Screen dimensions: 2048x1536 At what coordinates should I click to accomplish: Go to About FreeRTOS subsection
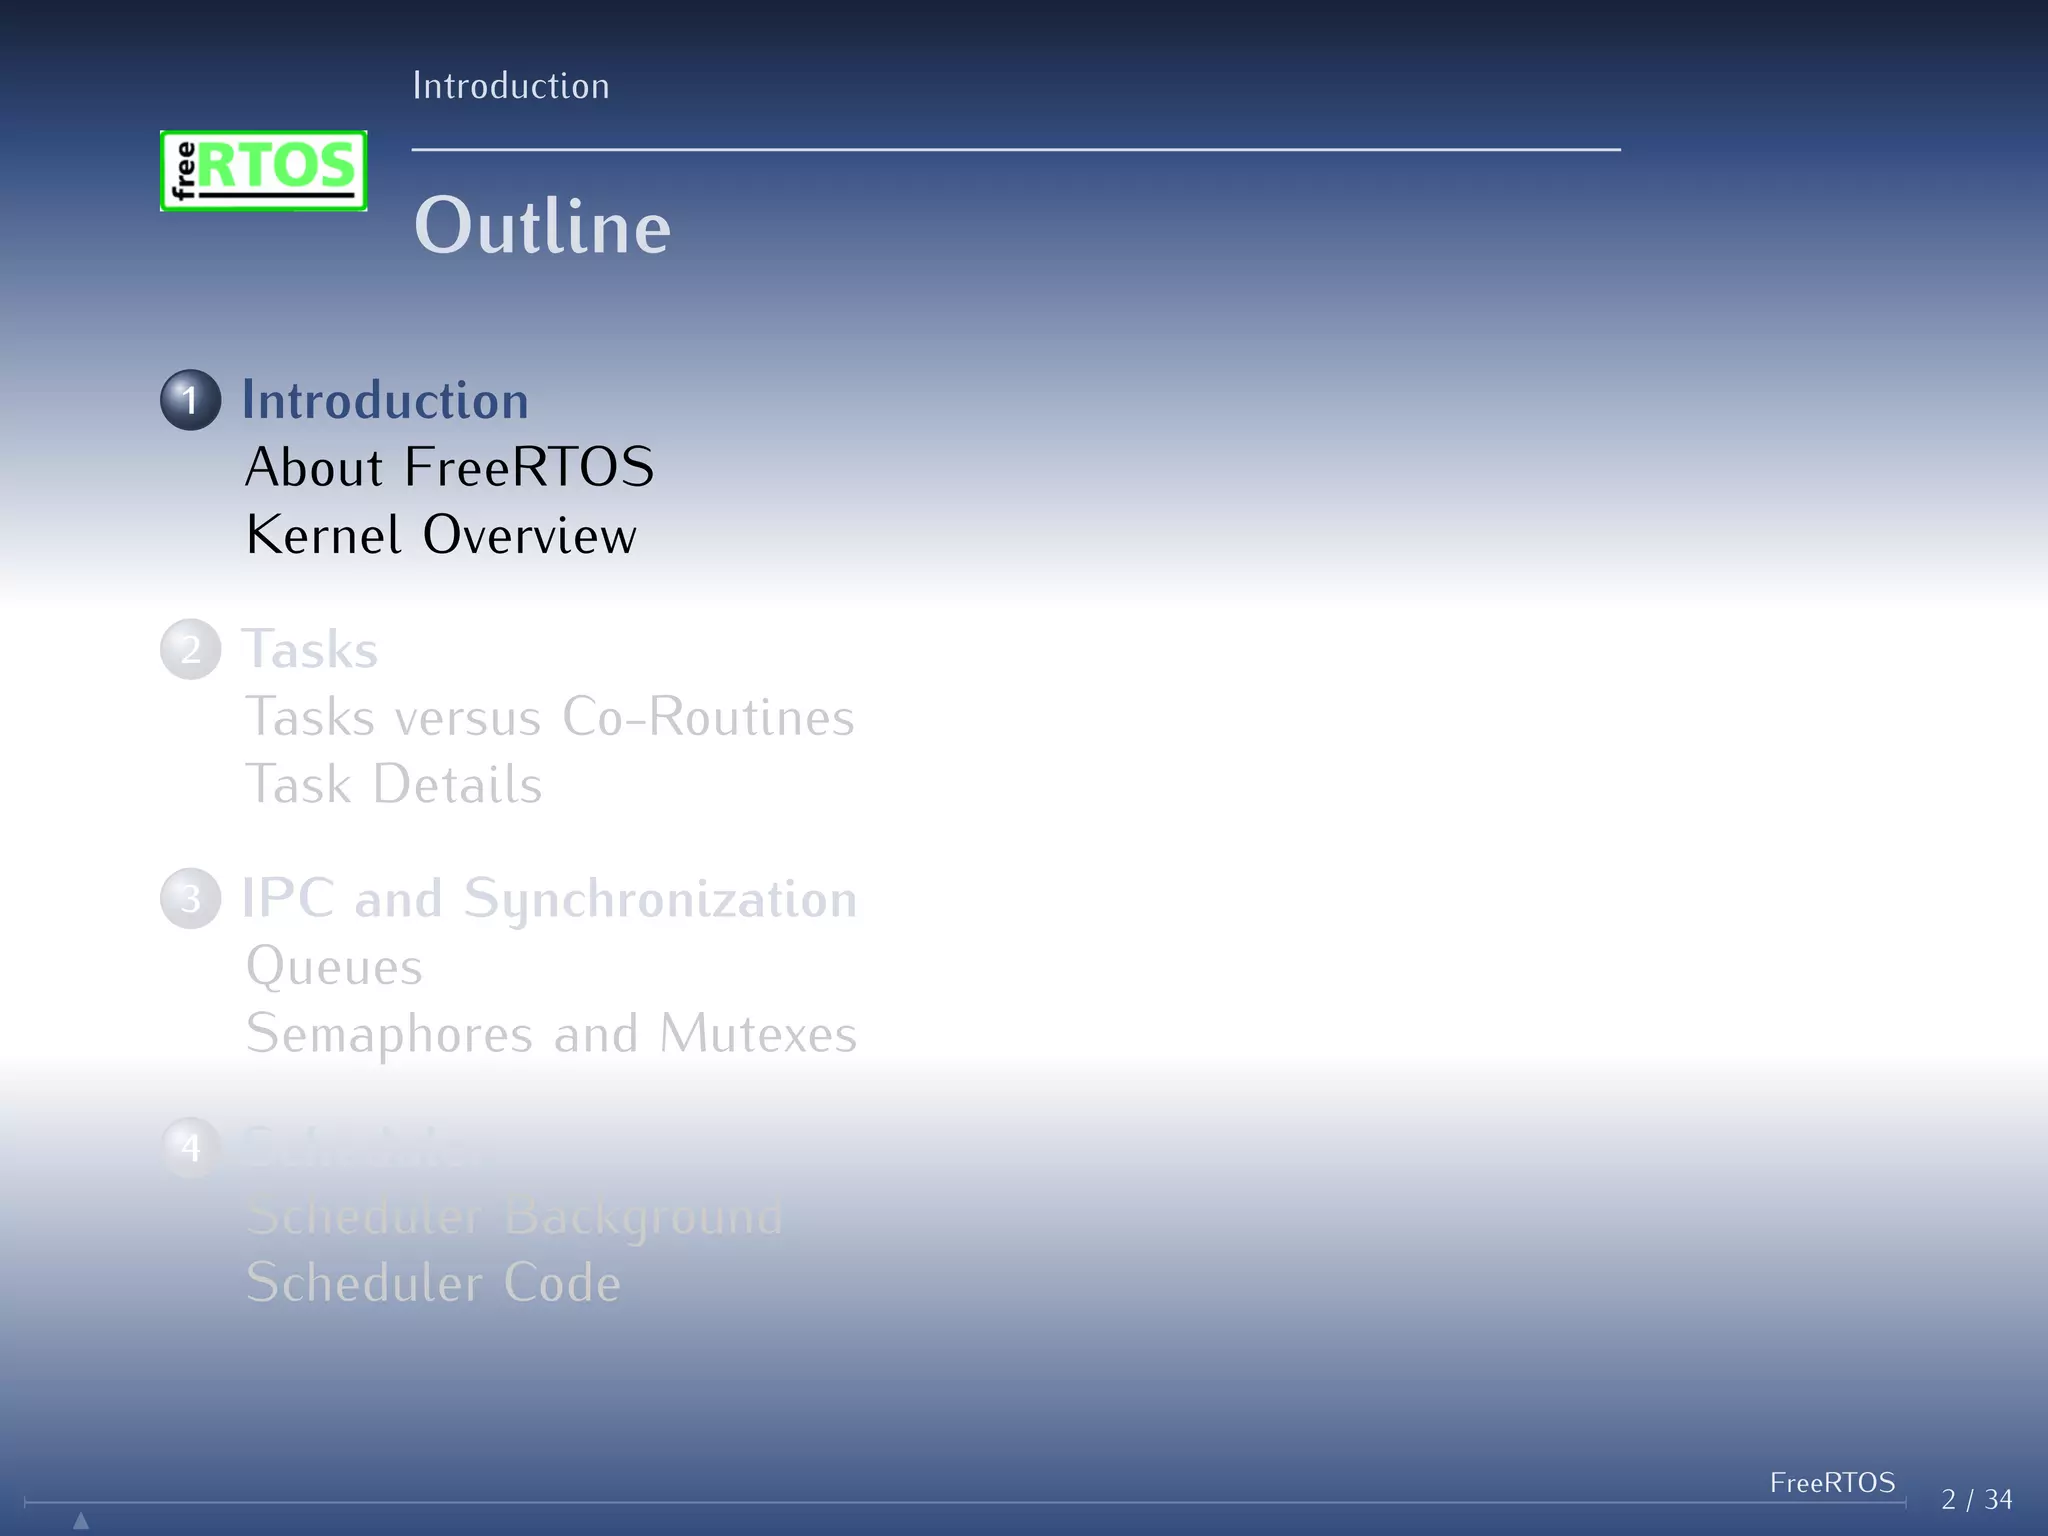[x=450, y=467]
